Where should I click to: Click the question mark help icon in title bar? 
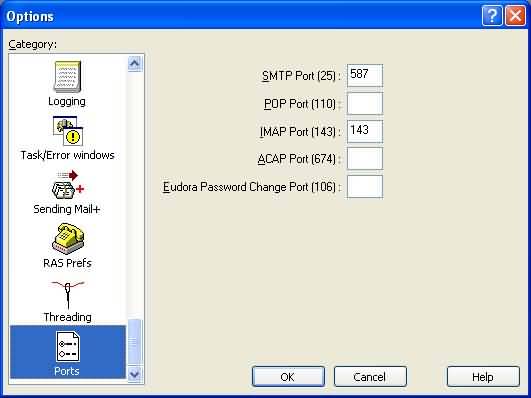pos(492,16)
